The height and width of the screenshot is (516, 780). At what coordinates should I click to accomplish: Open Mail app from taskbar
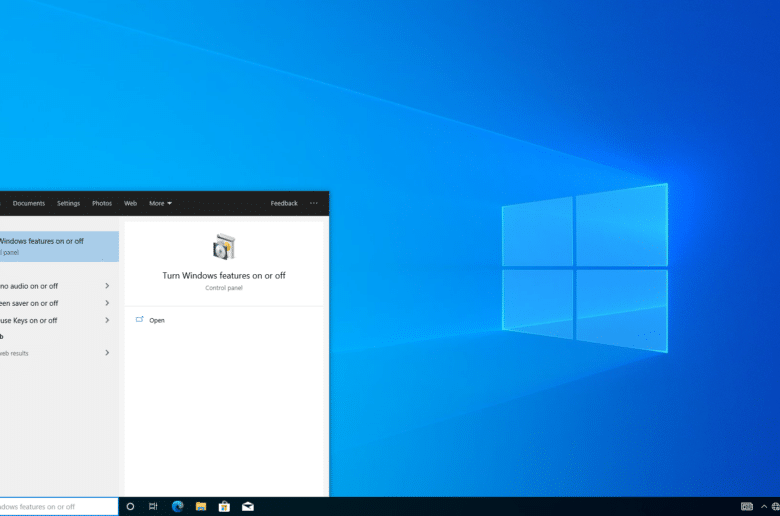click(x=248, y=507)
